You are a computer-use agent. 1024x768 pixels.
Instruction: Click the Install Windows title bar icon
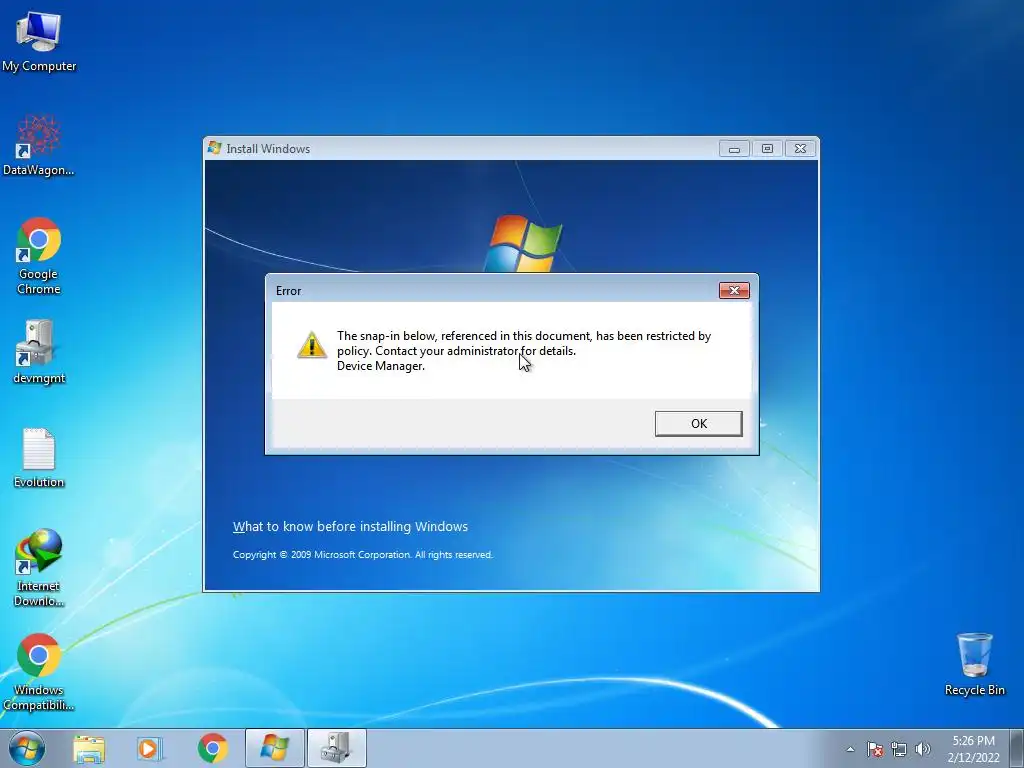point(214,148)
